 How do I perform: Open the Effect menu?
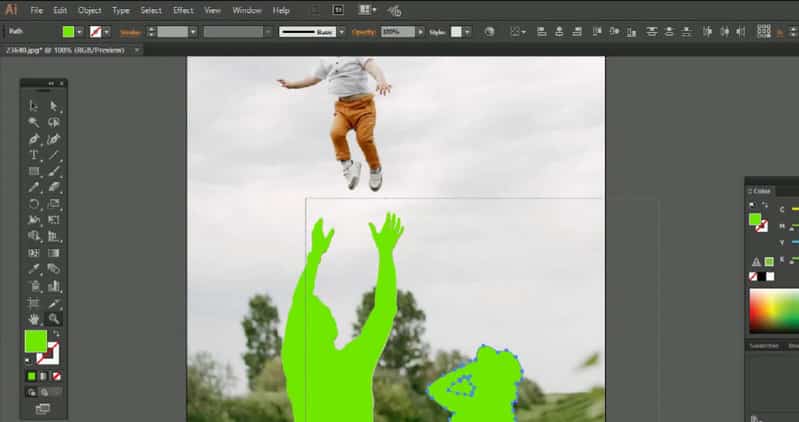tap(183, 10)
